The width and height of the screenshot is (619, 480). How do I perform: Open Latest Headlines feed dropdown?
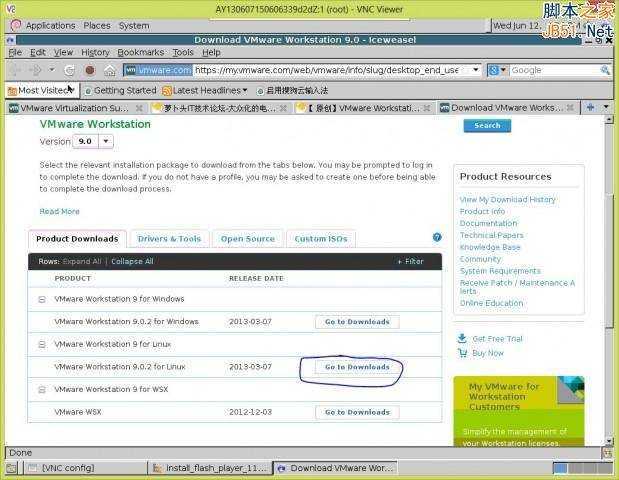tap(205, 91)
